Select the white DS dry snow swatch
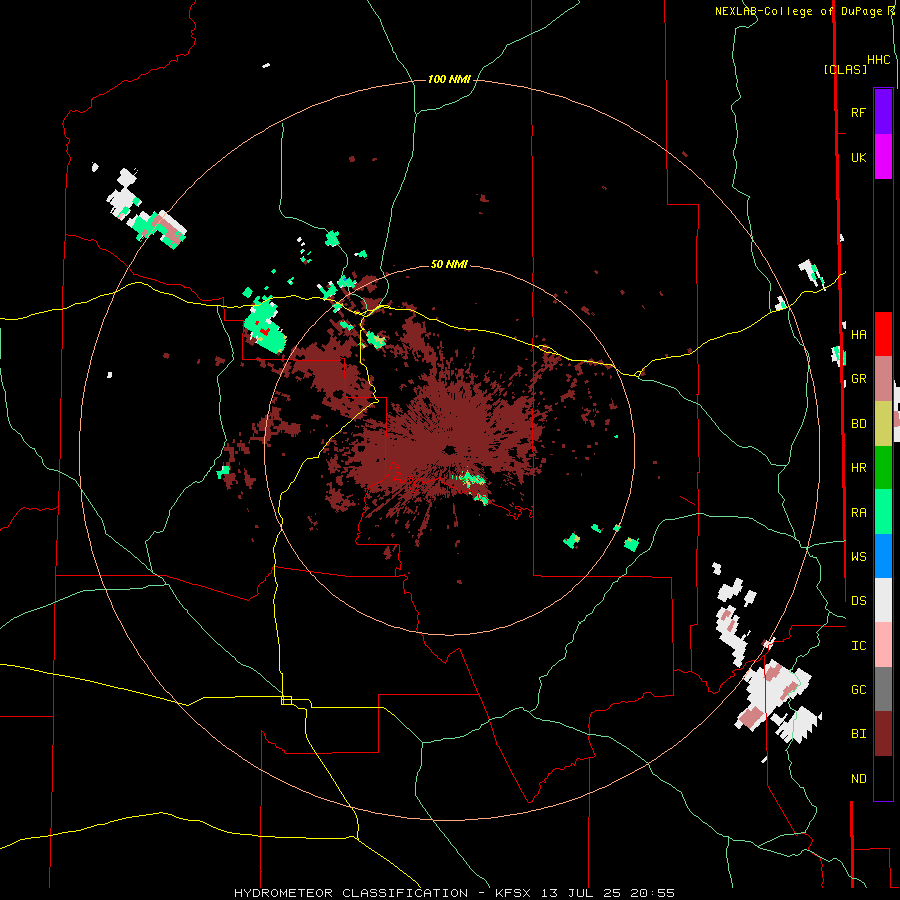Viewport: 900px width, 900px height. tap(883, 600)
